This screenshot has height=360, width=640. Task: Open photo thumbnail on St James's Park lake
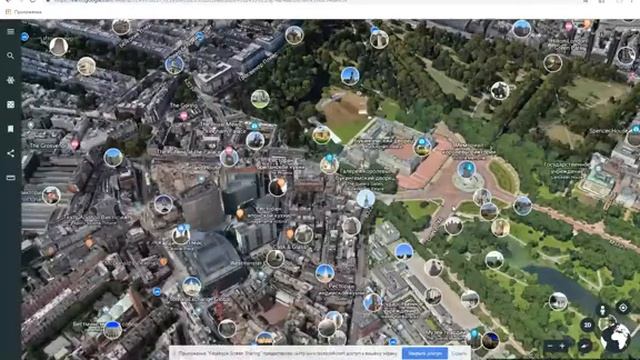[558, 302]
